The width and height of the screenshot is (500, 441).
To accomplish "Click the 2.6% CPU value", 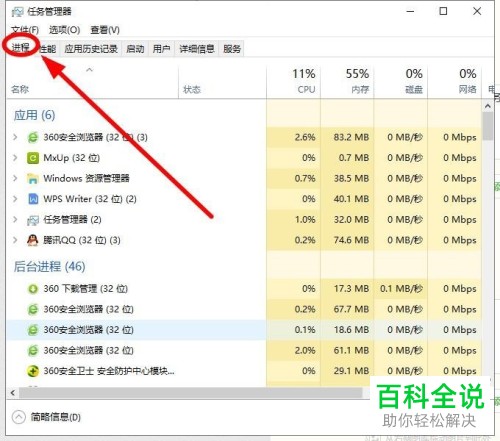I will click(x=305, y=137).
